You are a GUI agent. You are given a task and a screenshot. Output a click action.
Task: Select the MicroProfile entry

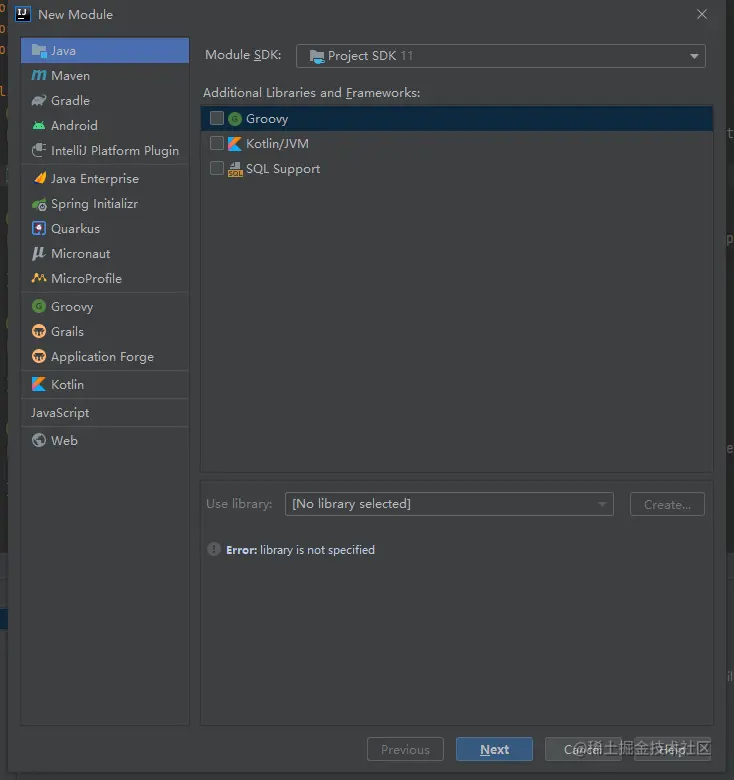click(x=105, y=279)
